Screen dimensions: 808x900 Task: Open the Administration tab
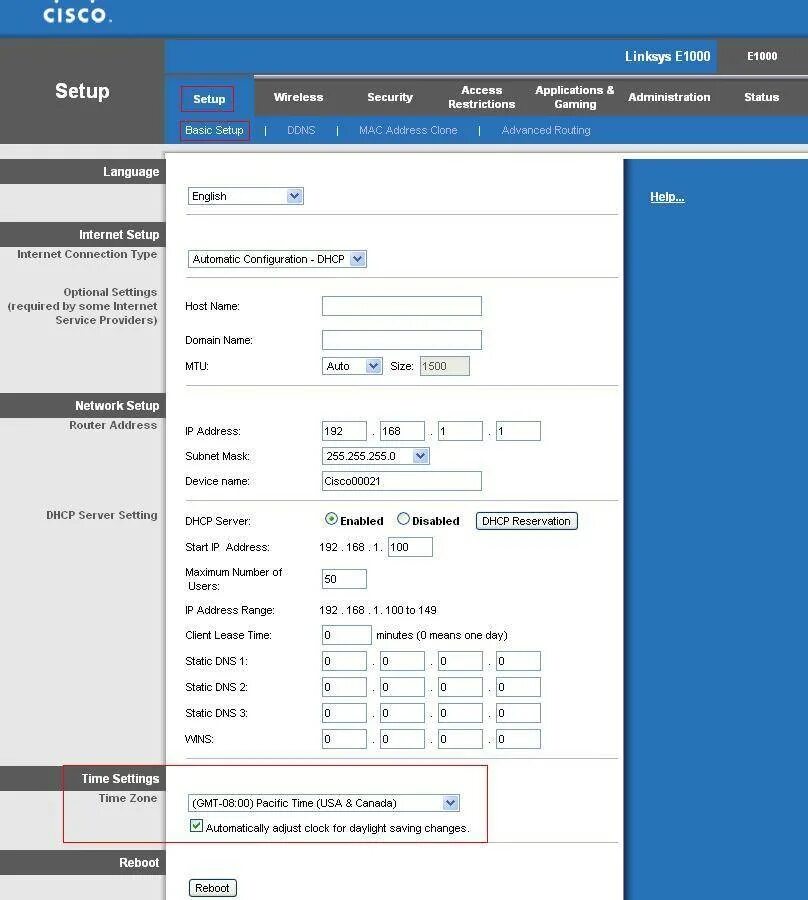[x=669, y=97]
